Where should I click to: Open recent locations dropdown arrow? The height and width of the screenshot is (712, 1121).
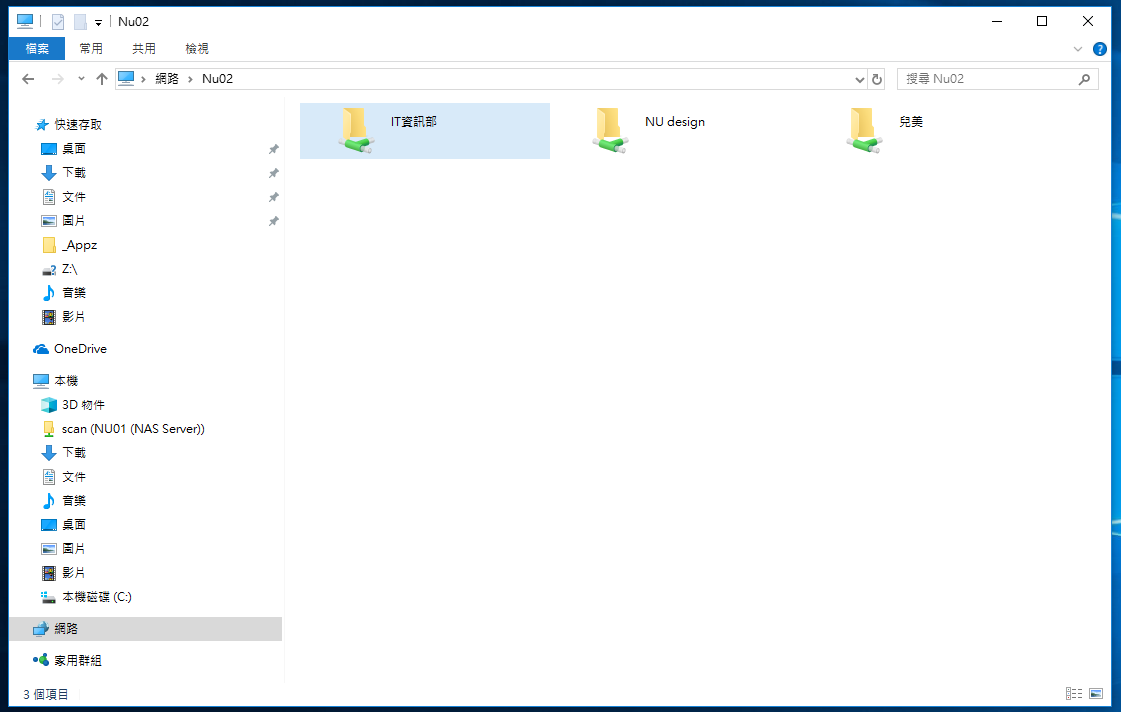[x=81, y=79]
